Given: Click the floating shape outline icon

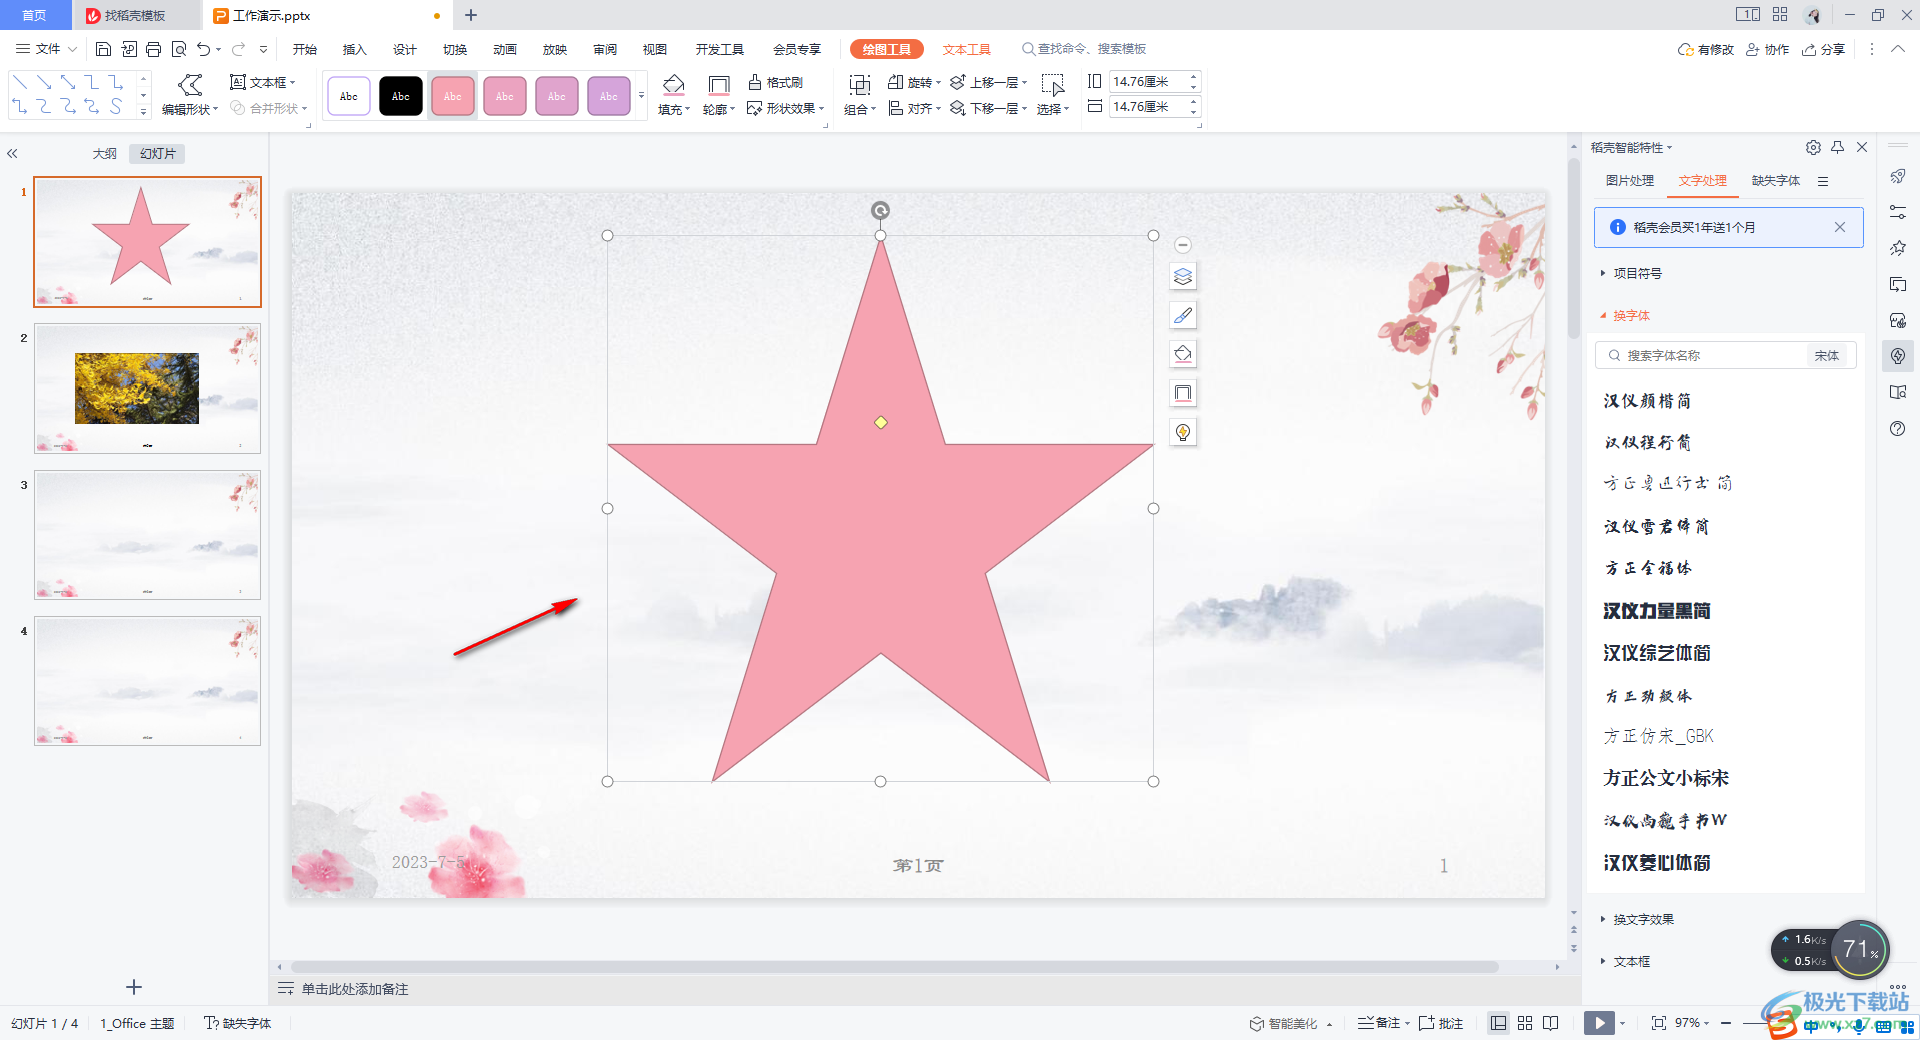Looking at the screenshot, I should coord(1183,393).
